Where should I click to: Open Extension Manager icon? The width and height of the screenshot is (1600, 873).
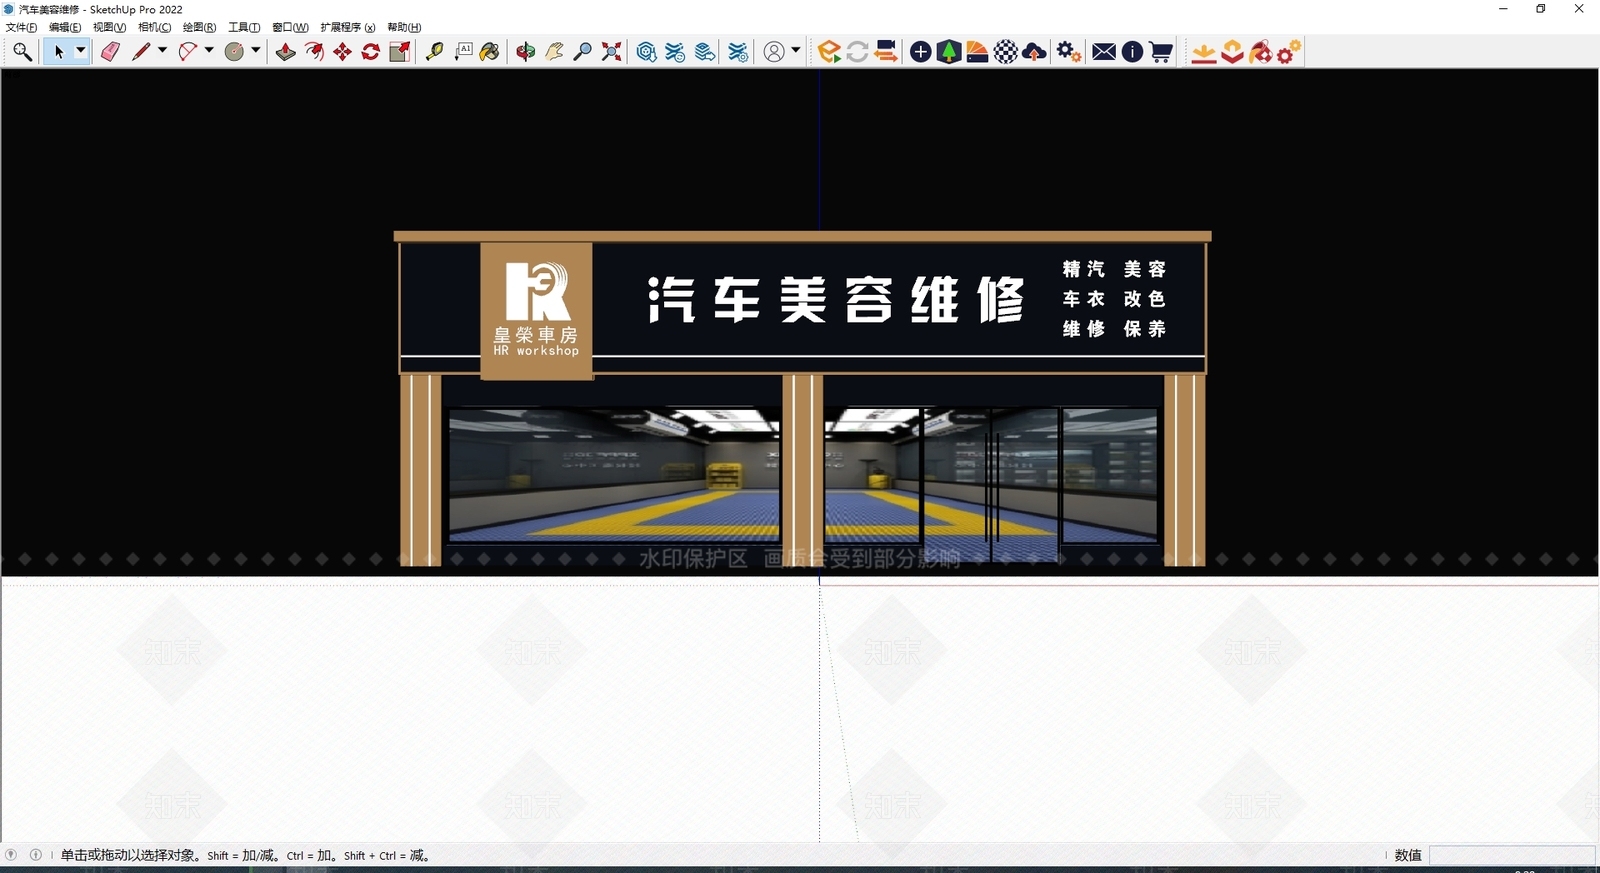738,52
